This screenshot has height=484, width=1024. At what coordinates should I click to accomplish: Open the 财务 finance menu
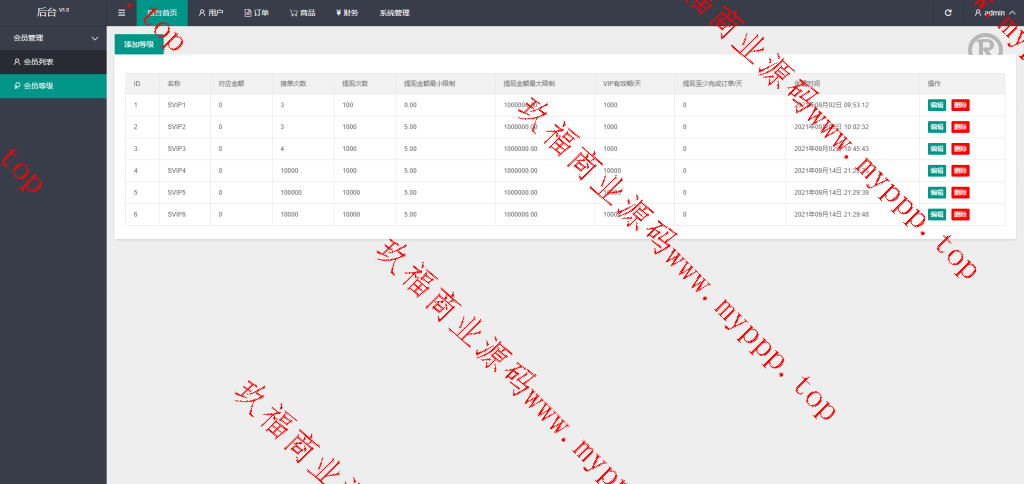(347, 13)
